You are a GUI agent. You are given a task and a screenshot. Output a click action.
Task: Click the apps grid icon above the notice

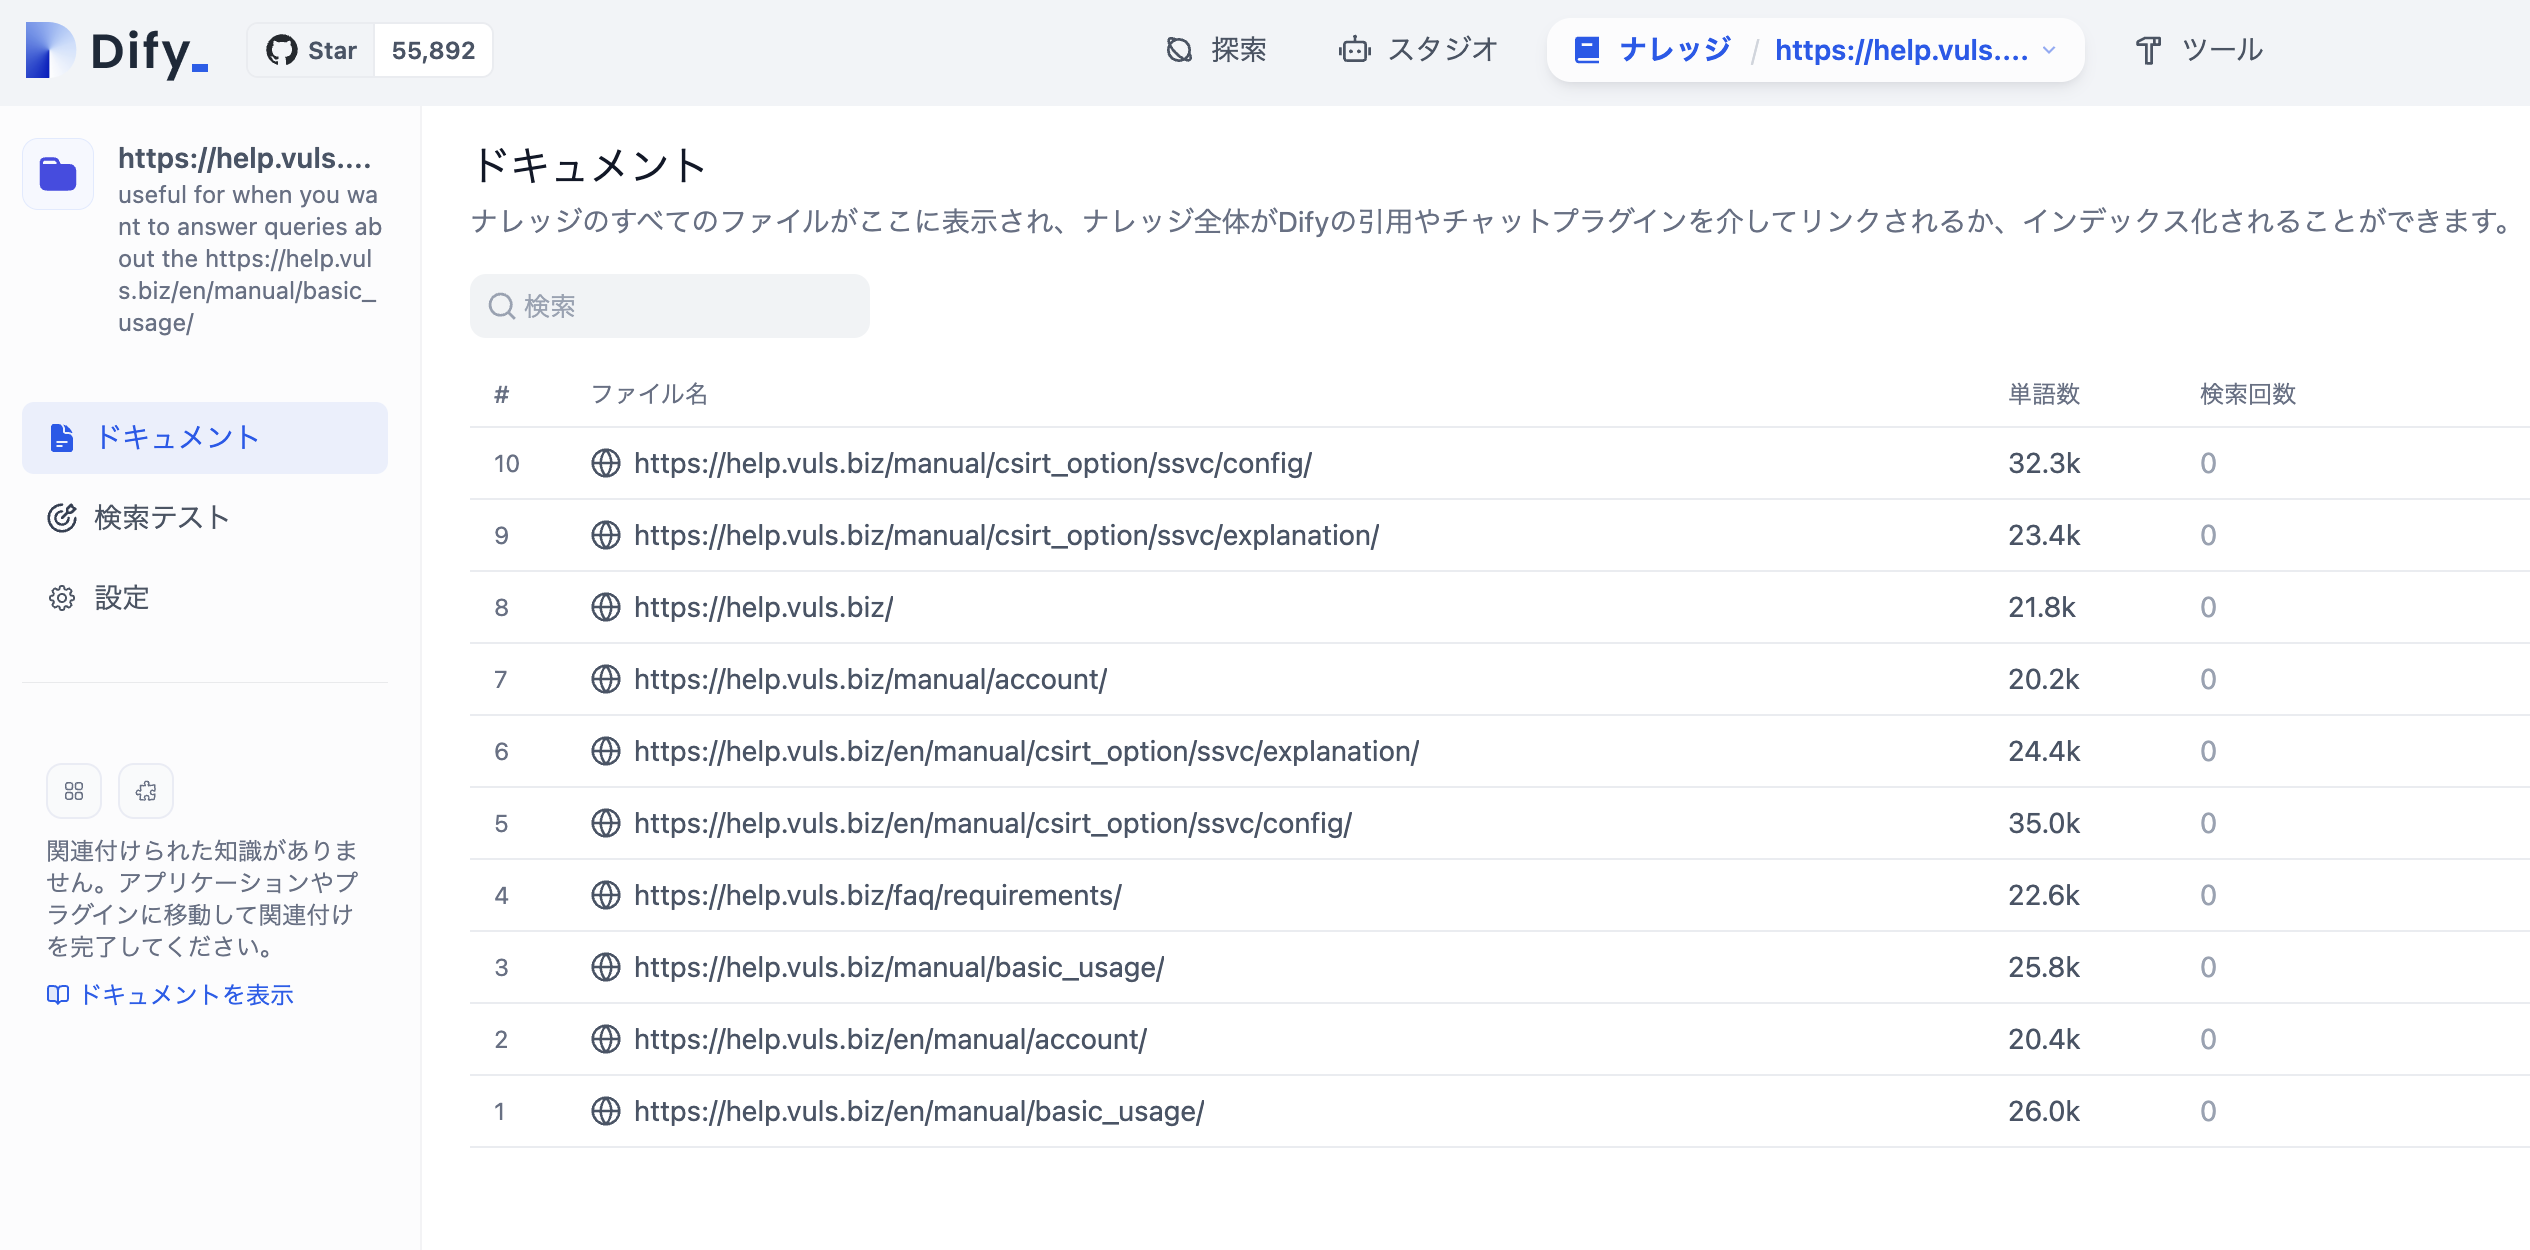pyautogui.click(x=73, y=790)
